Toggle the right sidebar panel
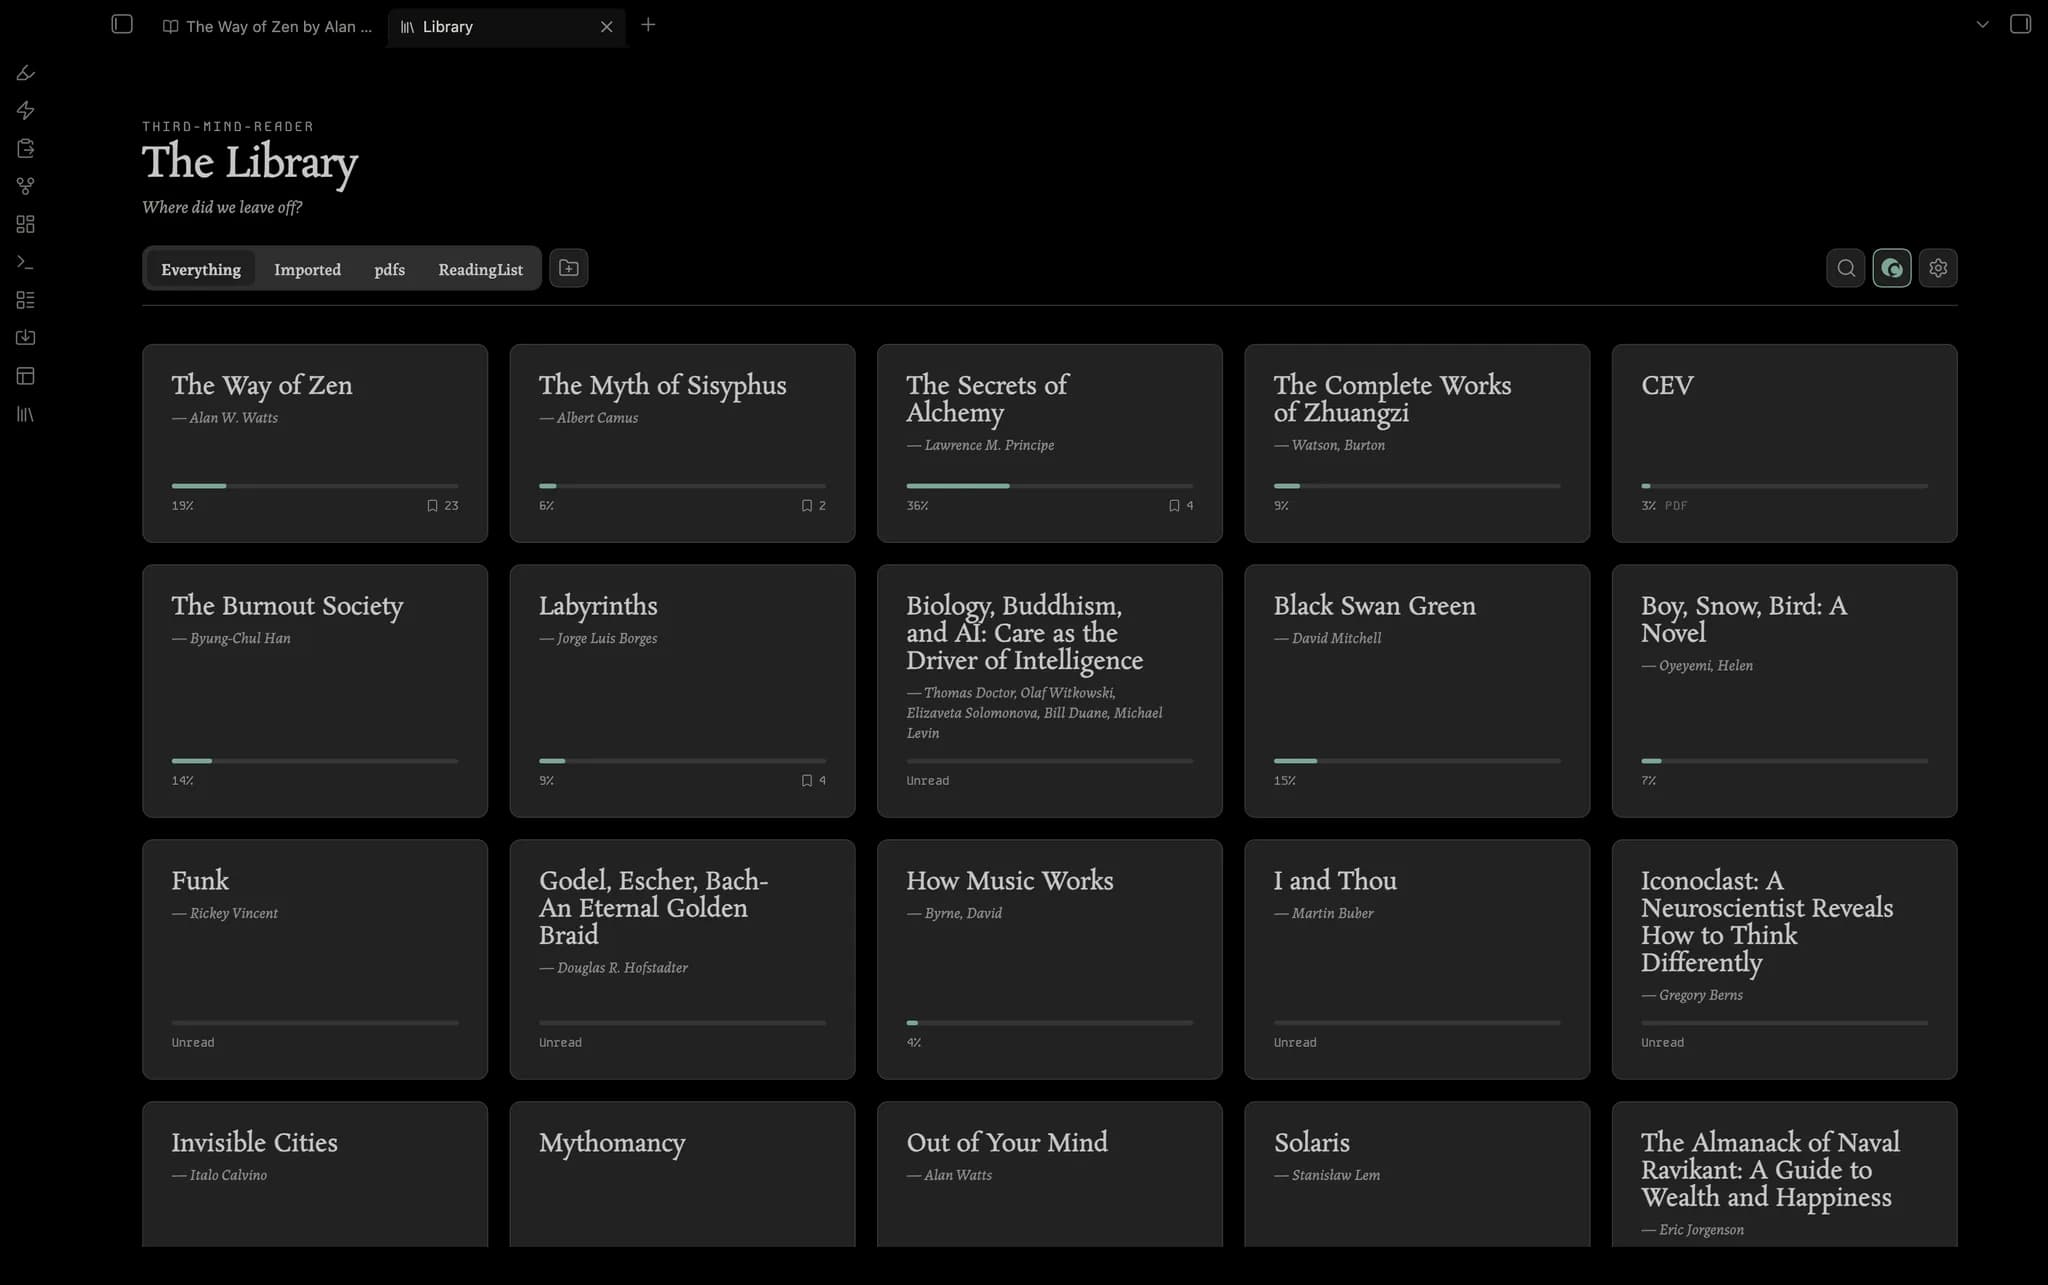Screen dimensions: 2048x1285 [x=2020, y=24]
